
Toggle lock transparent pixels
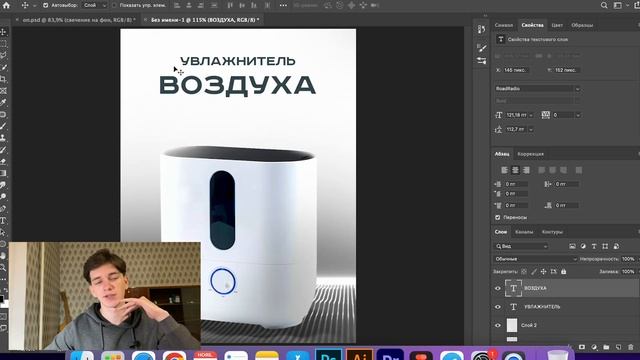(524, 271)
